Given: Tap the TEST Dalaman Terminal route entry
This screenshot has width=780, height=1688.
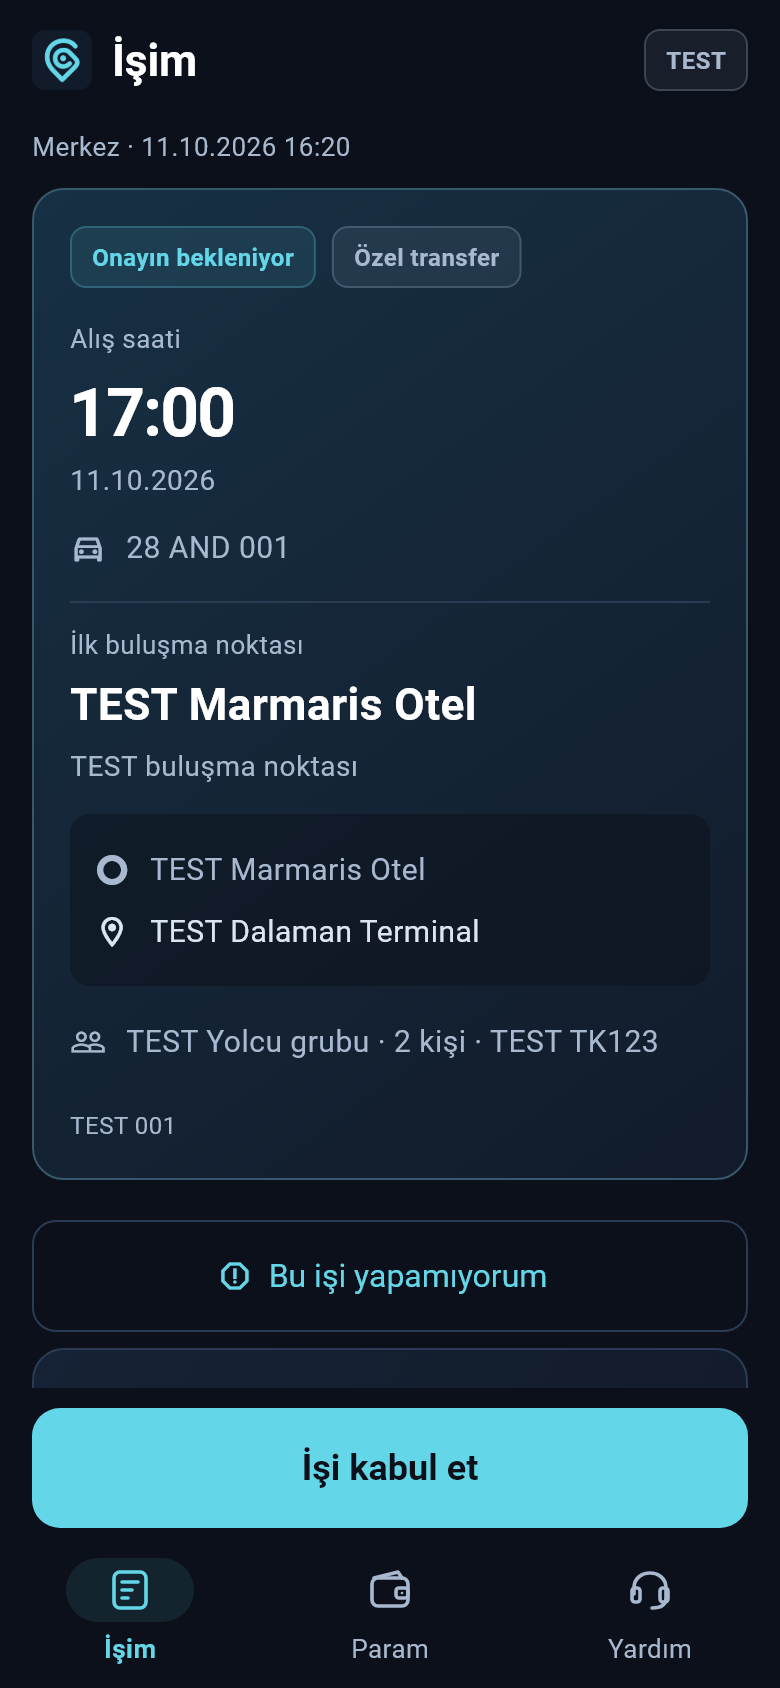Looking at the screenshot, I should pos(315,932).
